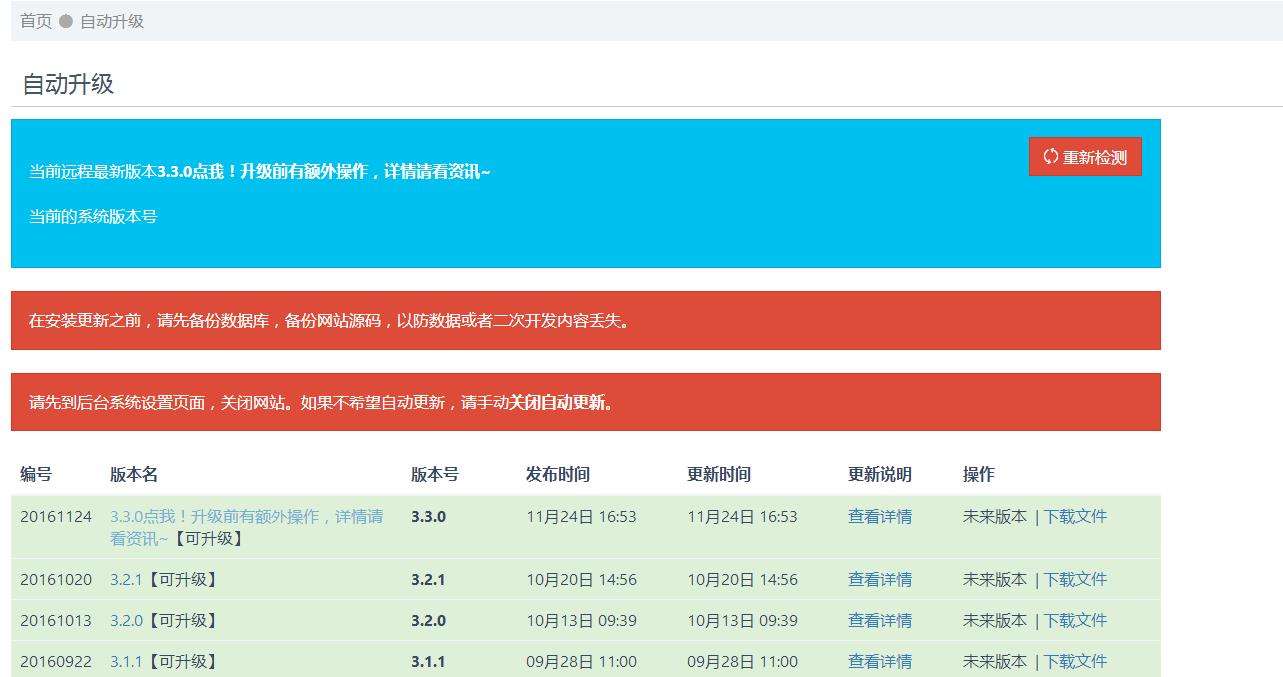Click the 重新检测 refresh button

click(1085, 157)
